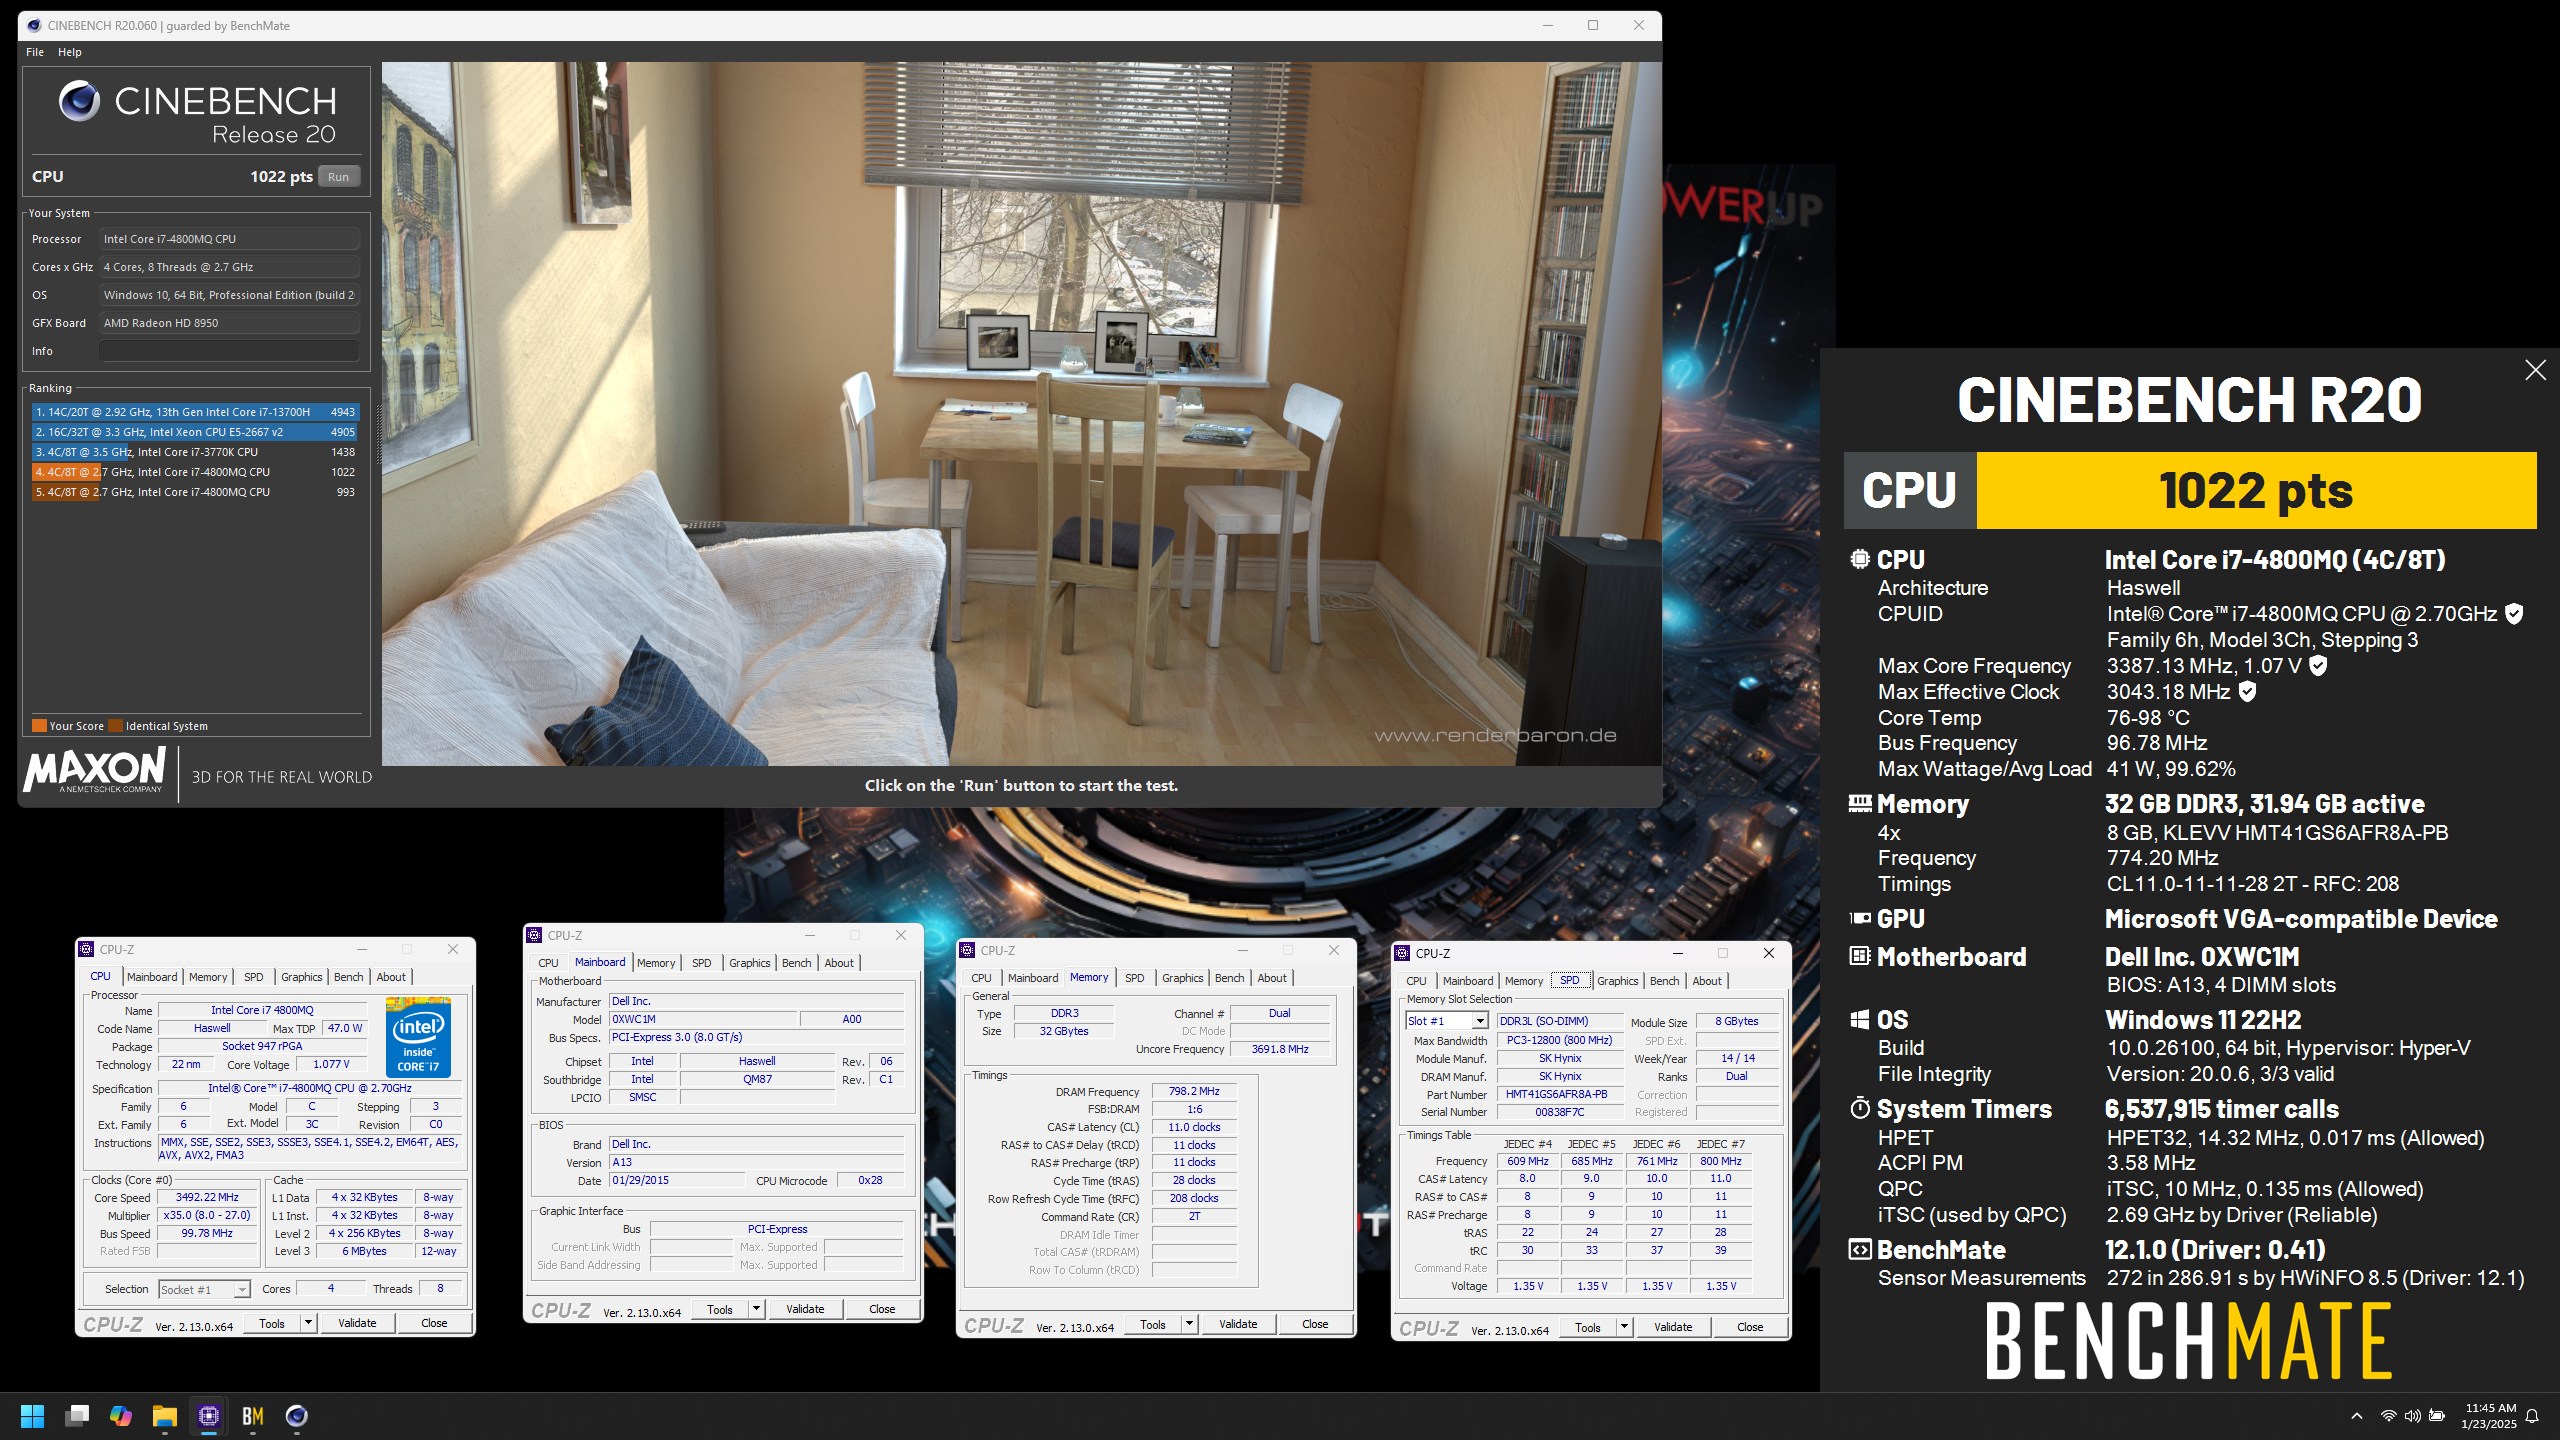2560x1440 pixels.
Task: Open Mainboard tab in first CPU-Z window
Action: coord(152,977)
